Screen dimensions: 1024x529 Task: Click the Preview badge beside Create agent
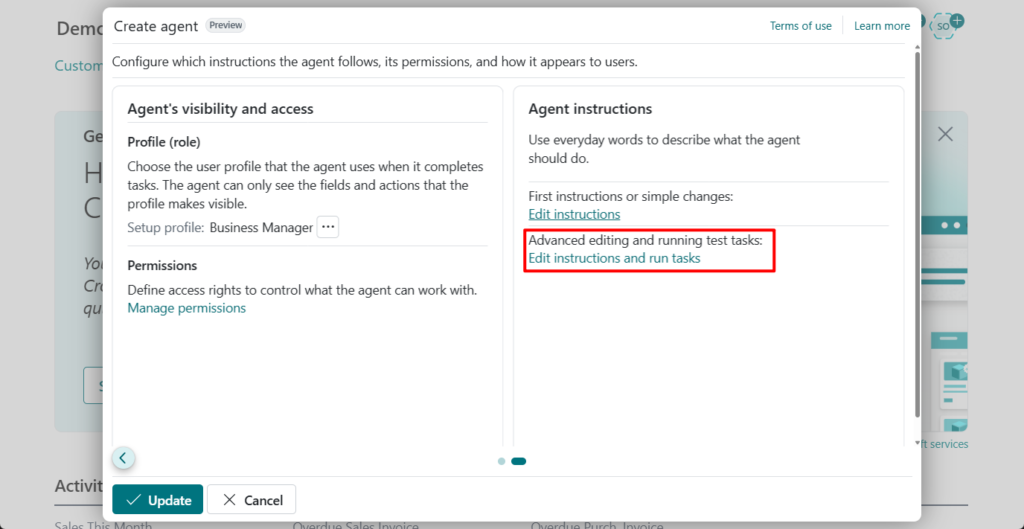(x=225, y=25)
